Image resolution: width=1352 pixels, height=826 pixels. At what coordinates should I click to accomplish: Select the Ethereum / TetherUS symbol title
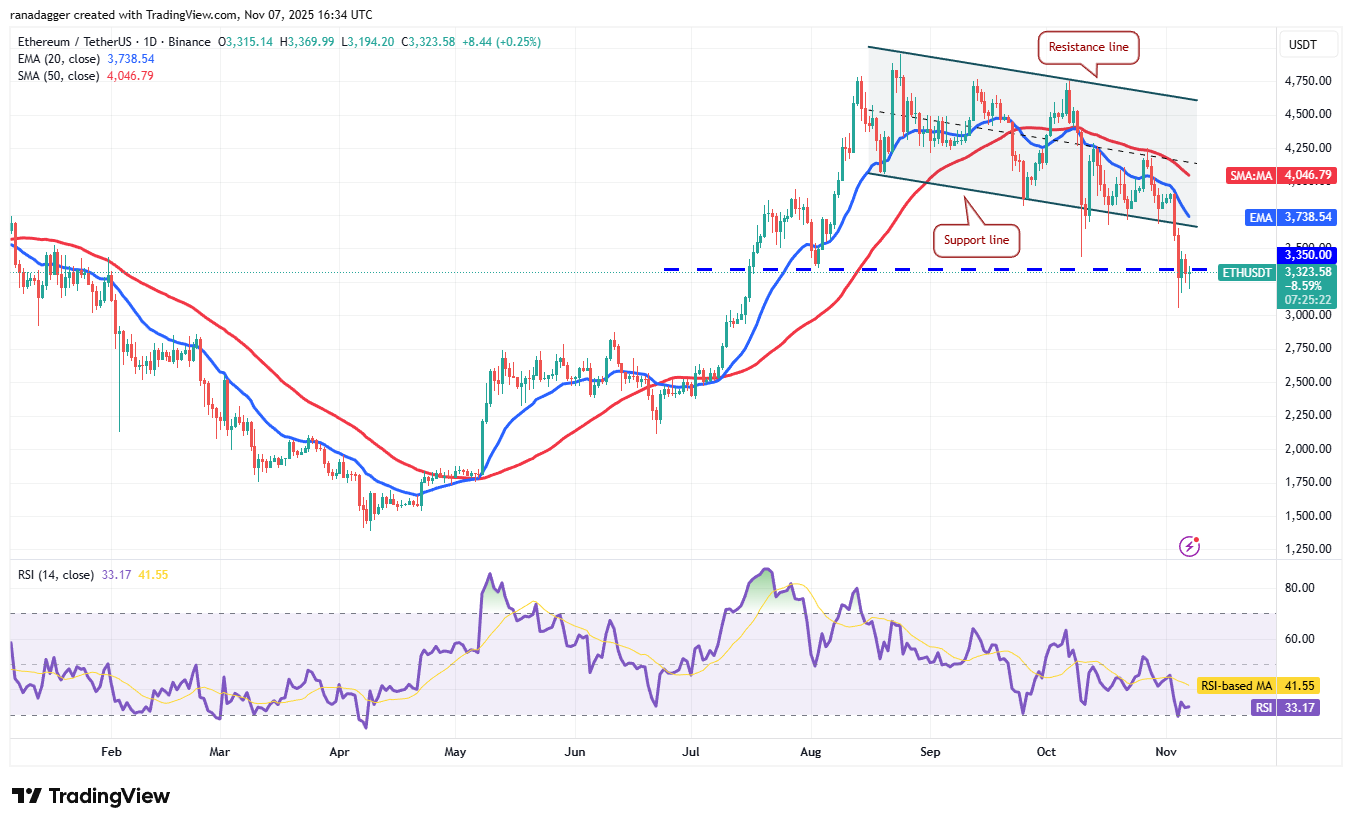pos(76,42)
